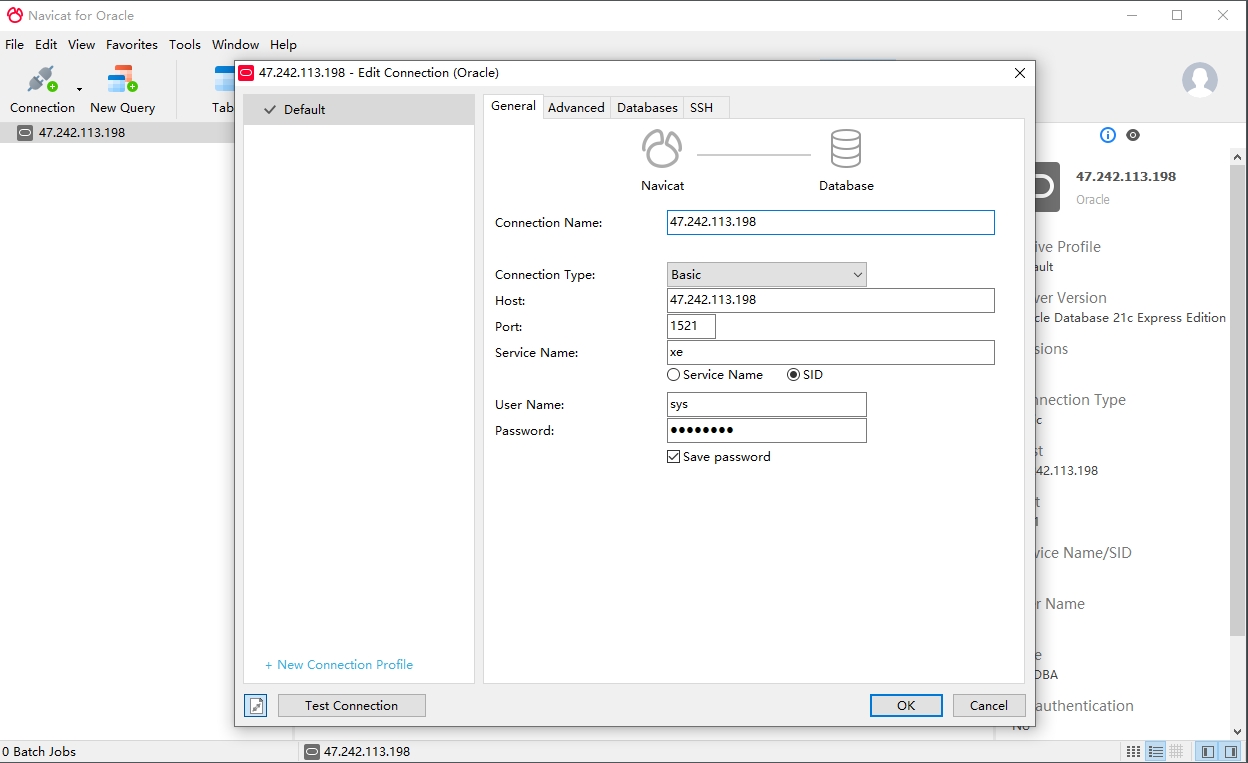
Task: Open the Advanced tab
Action: pyautogui.click(x=576, y=108)
